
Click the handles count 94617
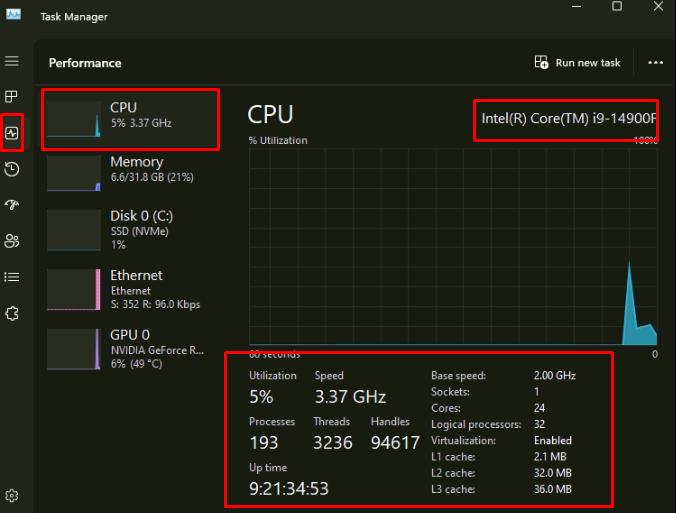click(x=395, y=443)
